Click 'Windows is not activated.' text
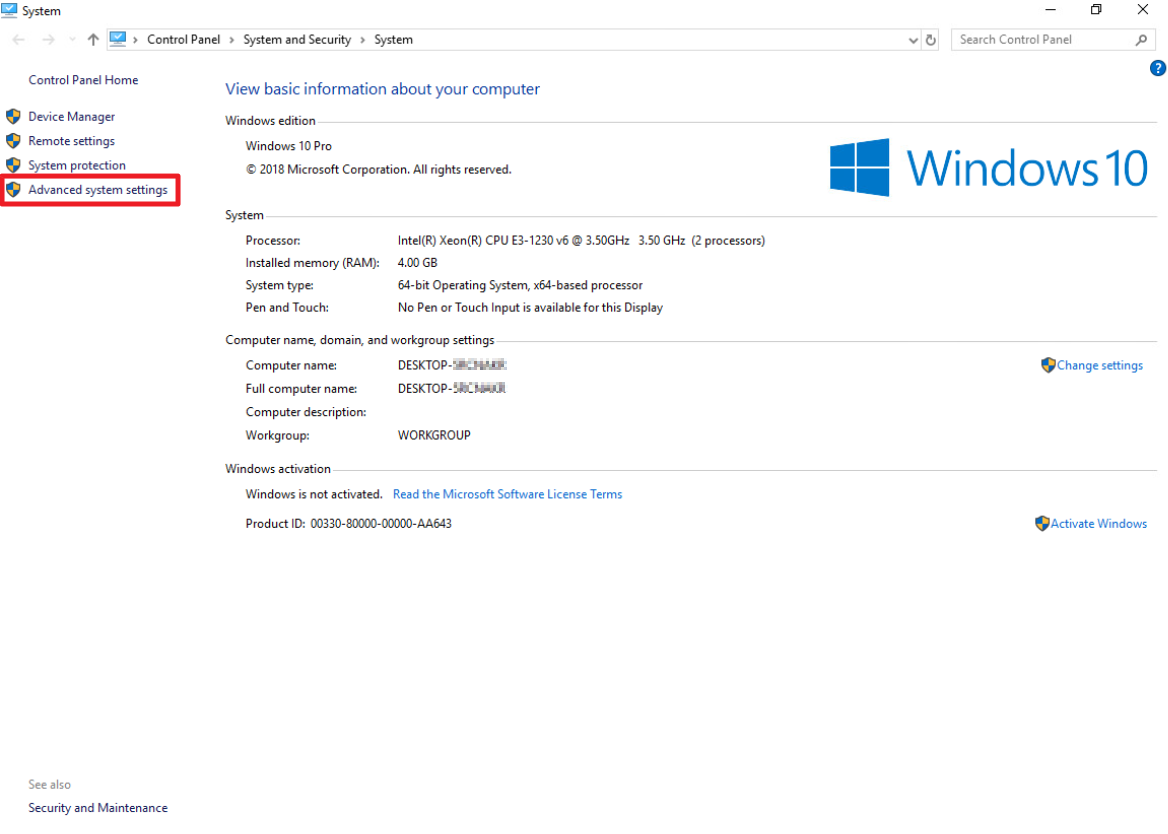This screenshot has width=1168, height=834. (314, 494)
